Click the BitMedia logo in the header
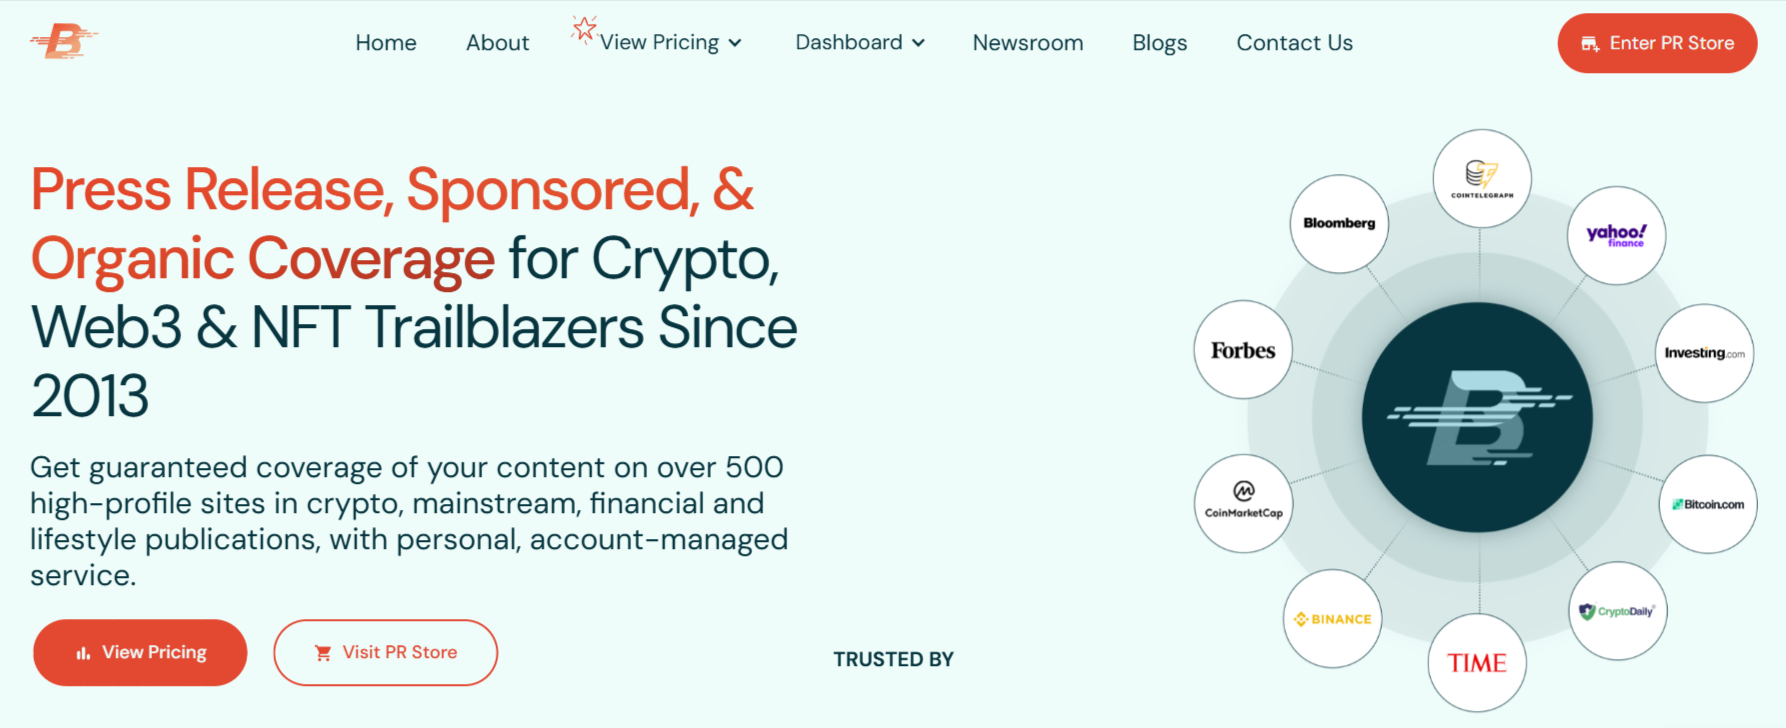This screenshot has height=728, width=1786. tap(63, 42)
